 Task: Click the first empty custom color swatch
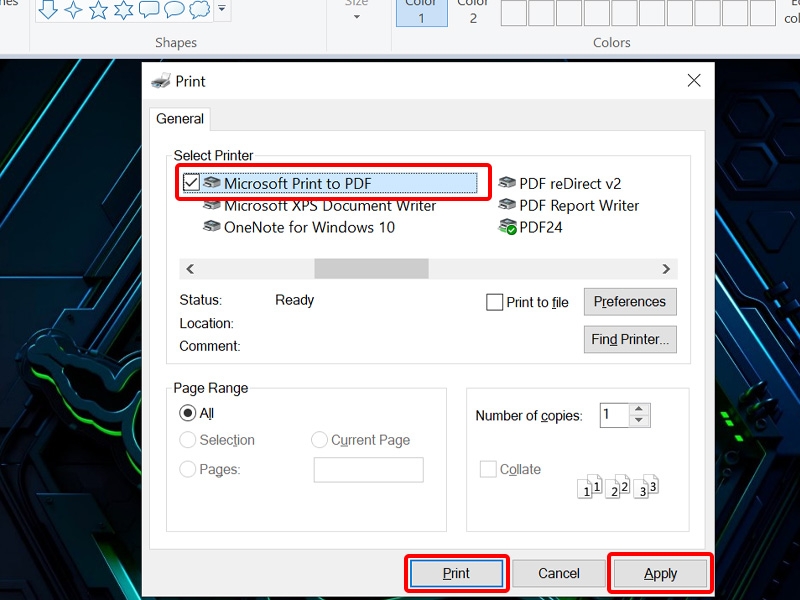coord(514,13)
